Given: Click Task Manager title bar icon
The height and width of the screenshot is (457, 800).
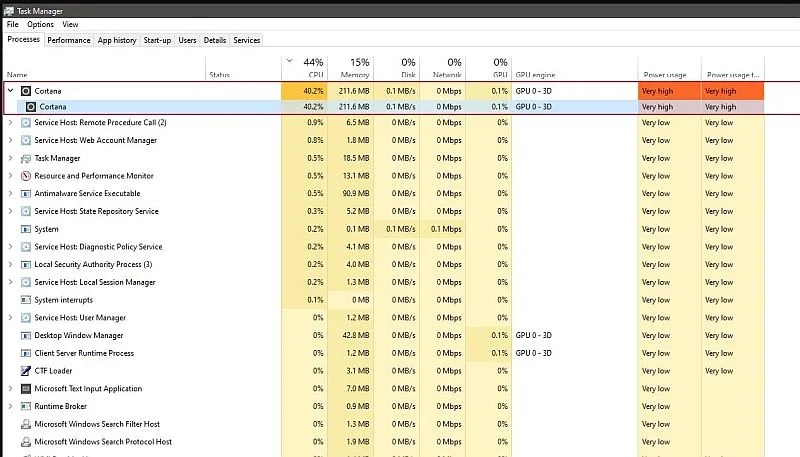Looking at the screenshot, I should [x=9, y=11].
